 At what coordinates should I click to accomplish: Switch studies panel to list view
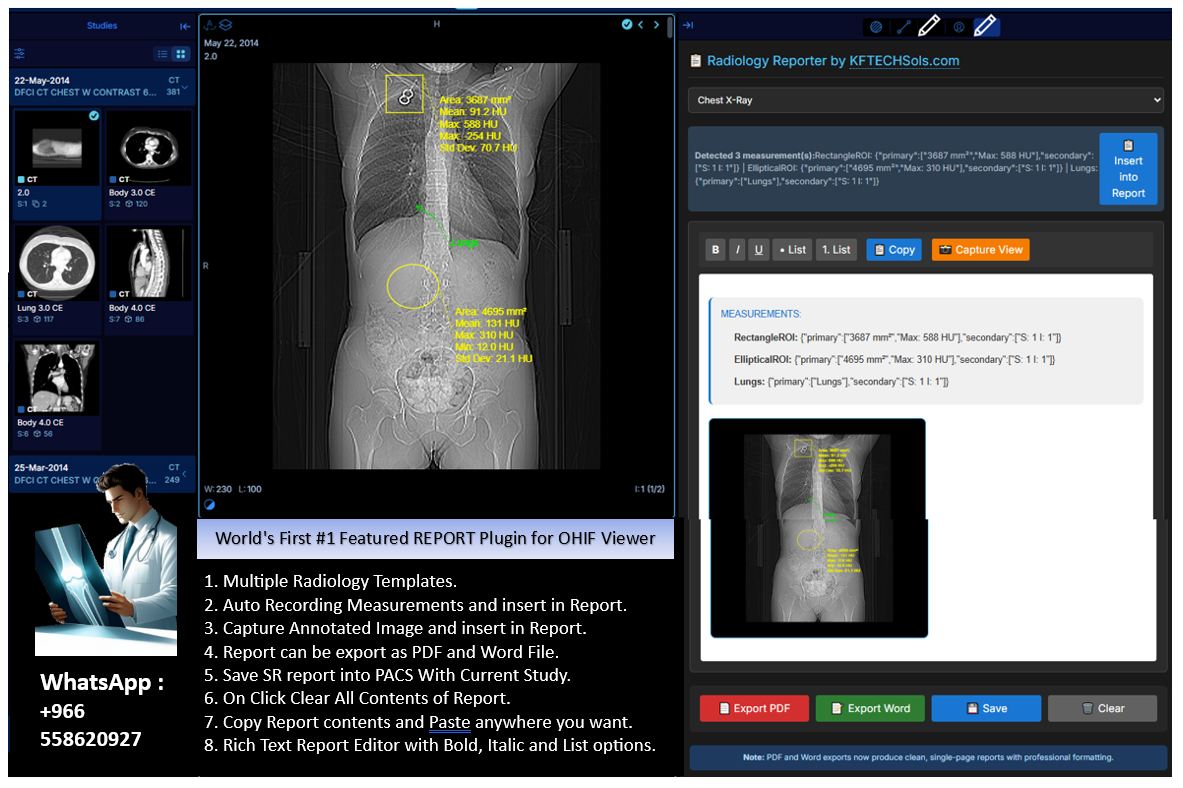click(x=162, y=53)
